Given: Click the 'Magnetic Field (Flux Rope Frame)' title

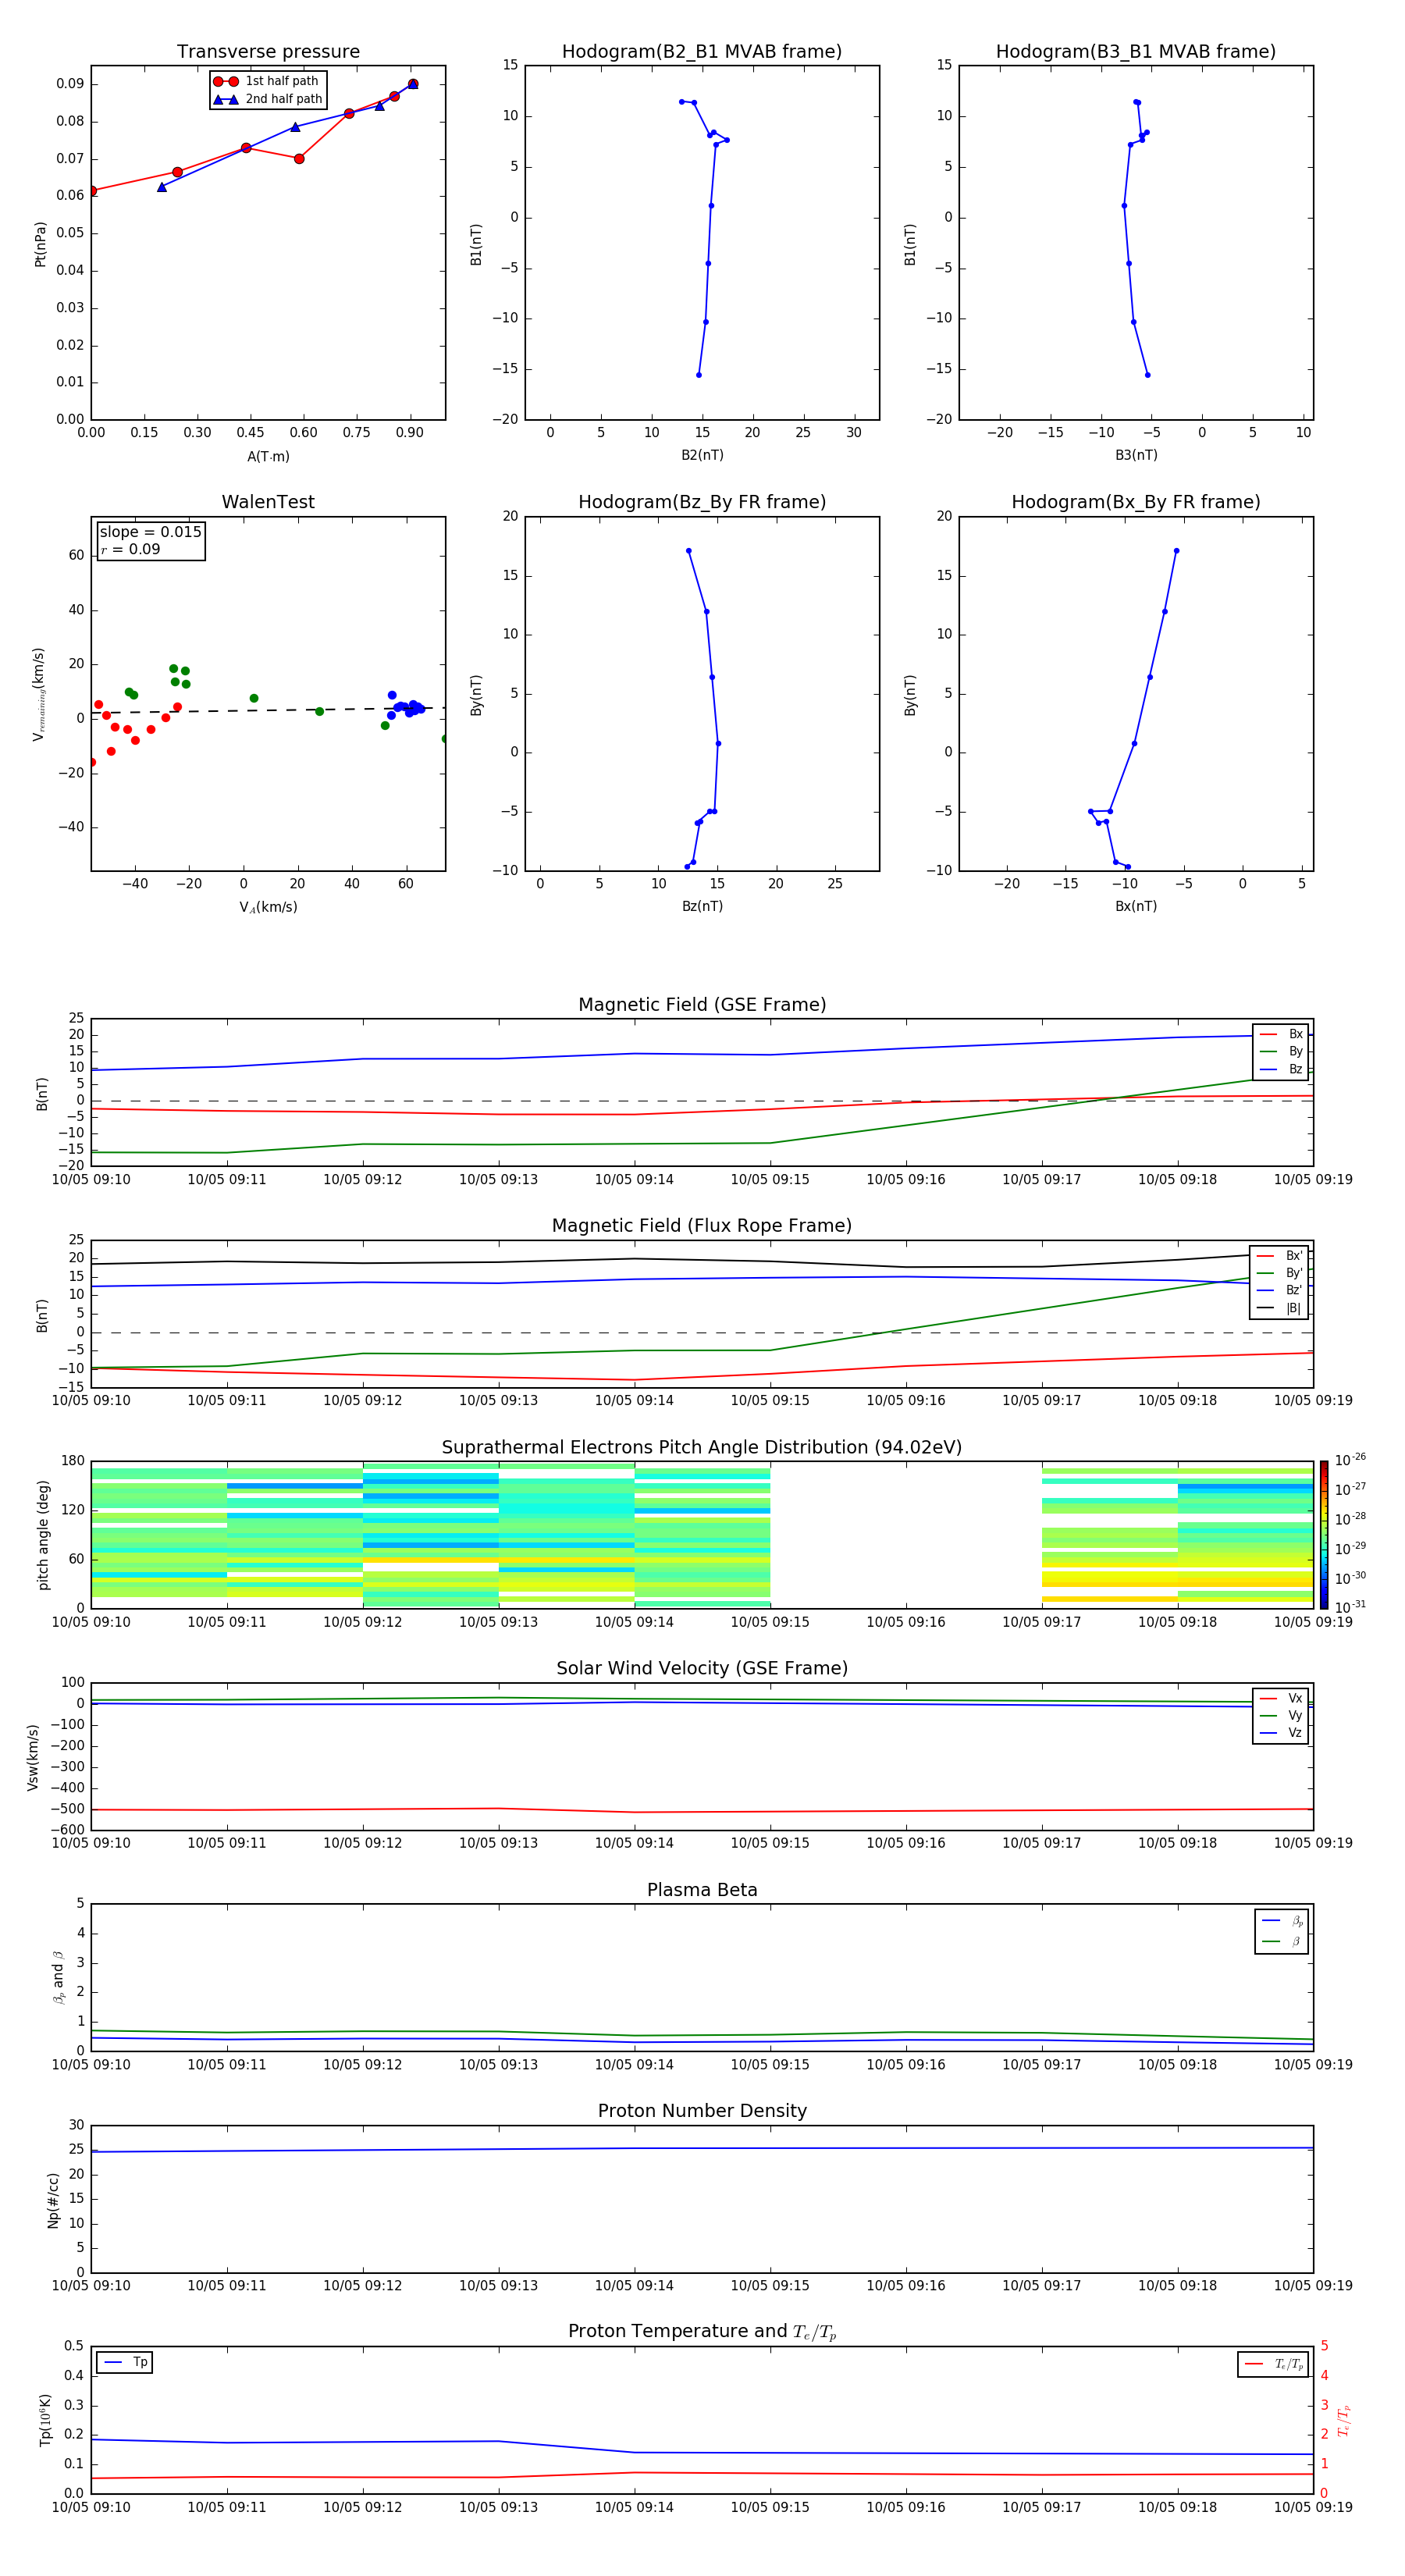Looking at the screenshot, I should point(702,1226).
